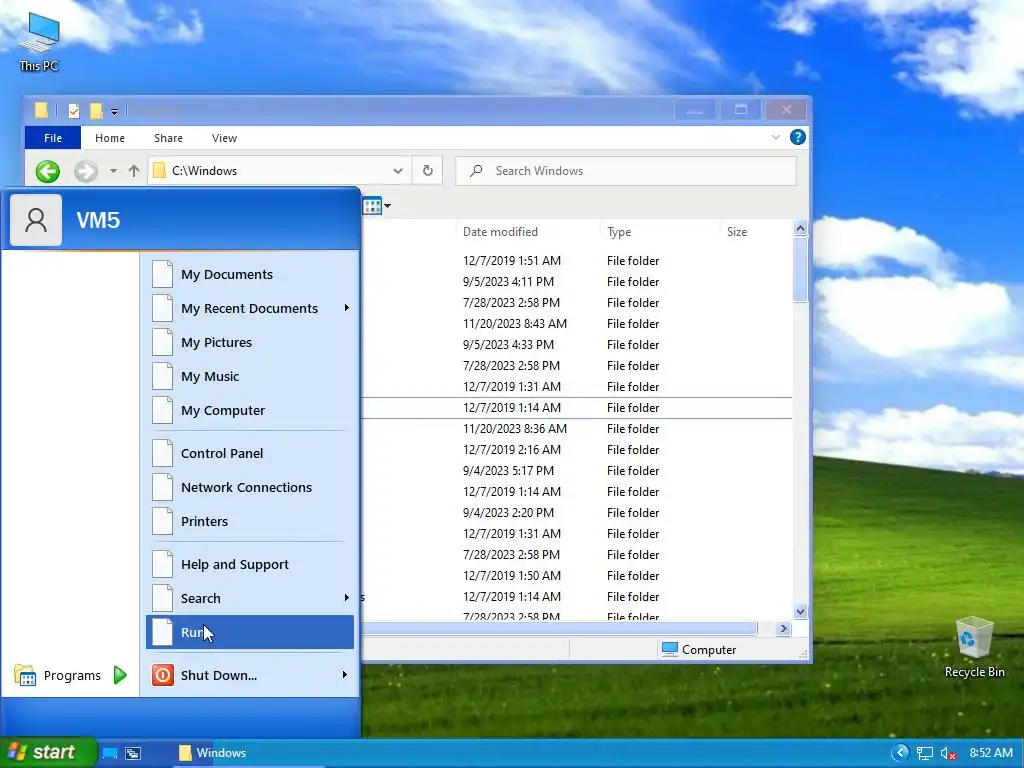Switch to the Home ribbon tab

coord(110,138)
